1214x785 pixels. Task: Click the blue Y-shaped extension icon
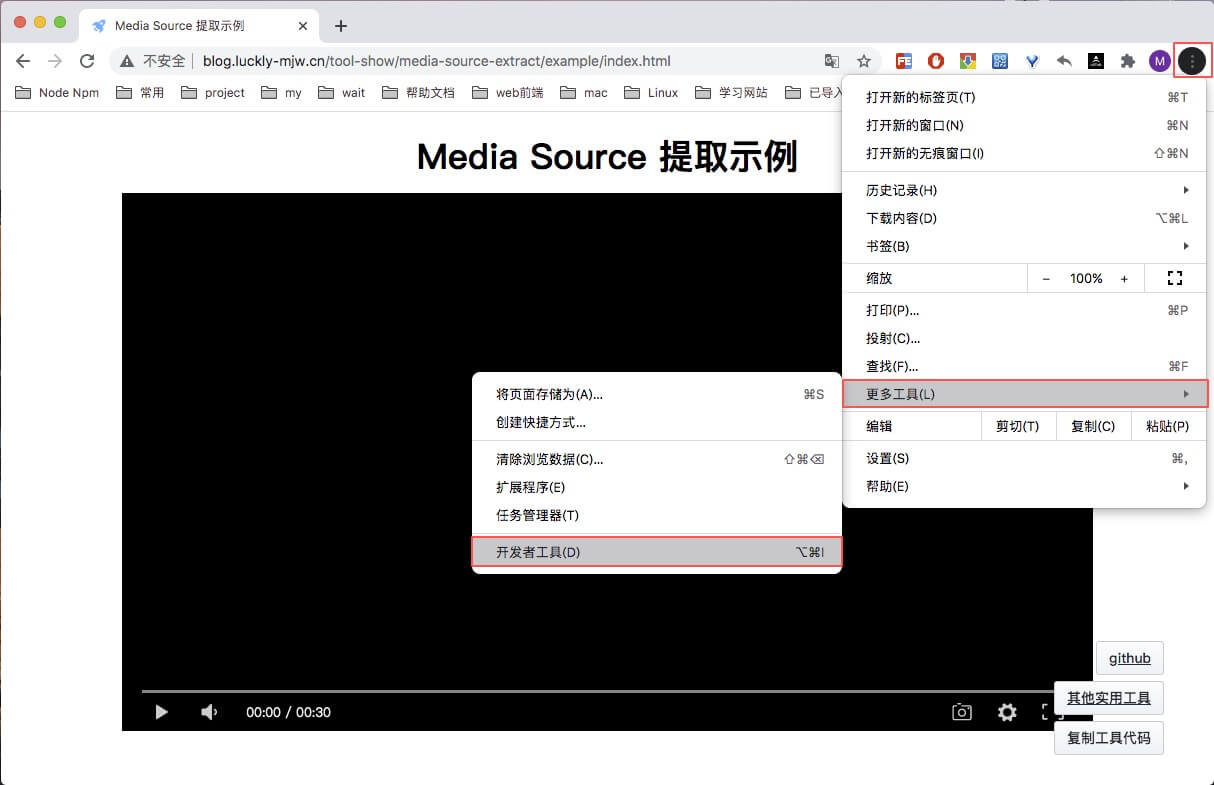click(1032, 61)
